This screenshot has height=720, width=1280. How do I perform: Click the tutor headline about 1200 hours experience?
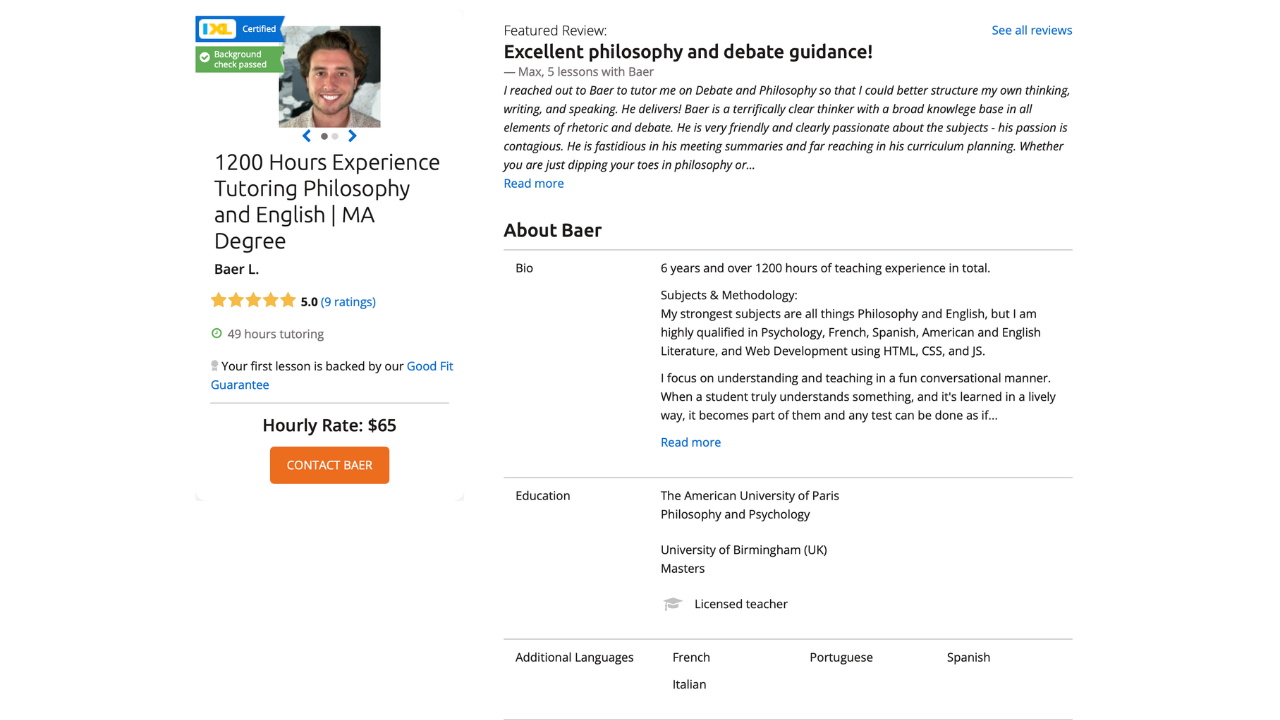tap(327, 201)
